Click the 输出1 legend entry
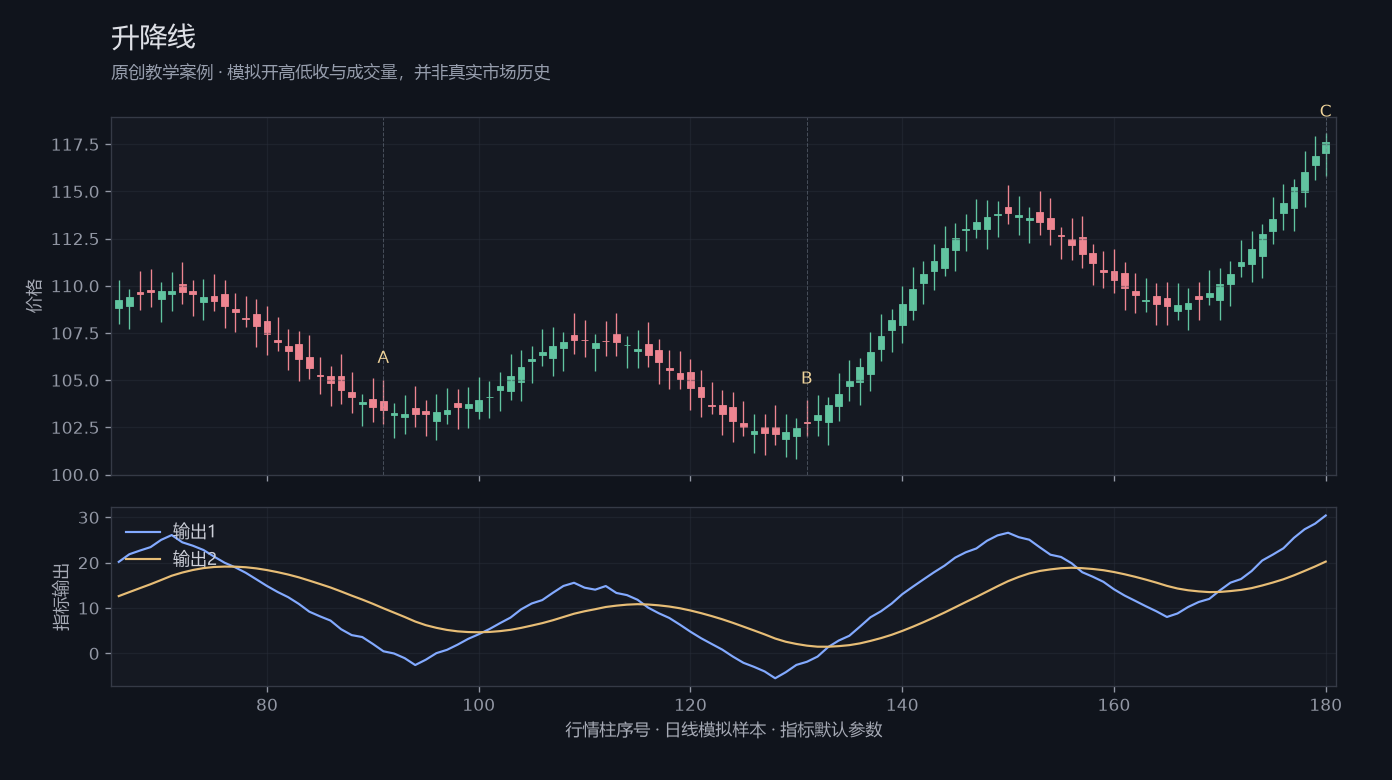1392x780 pixels. (194, 531)
